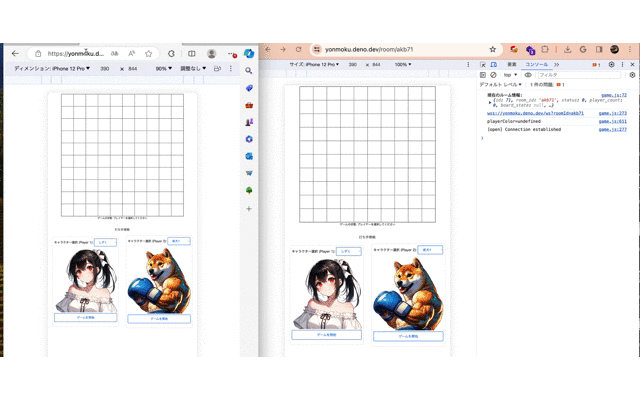Click Player 1 start game button in Edge
The width and height of the screenshot is (640, 400).
click(x=85, y=317)
